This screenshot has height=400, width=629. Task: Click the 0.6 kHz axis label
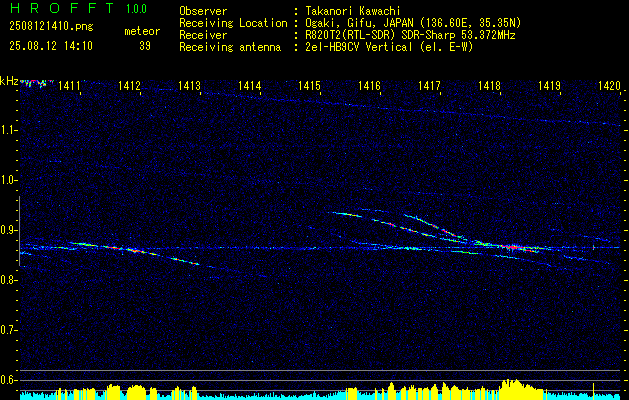[x=7, y=380]
